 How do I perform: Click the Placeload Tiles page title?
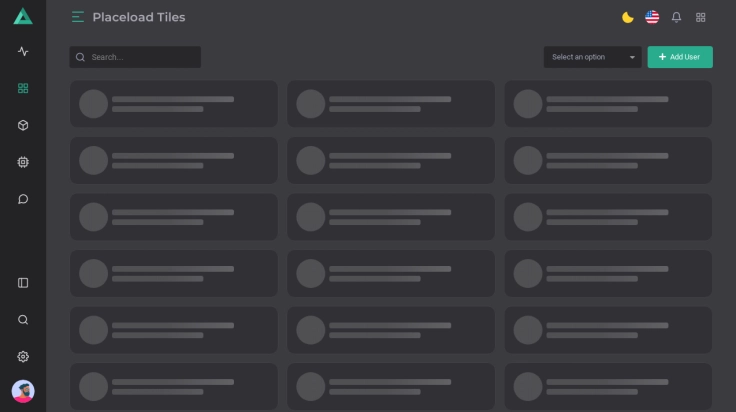[x=139, y=17]
